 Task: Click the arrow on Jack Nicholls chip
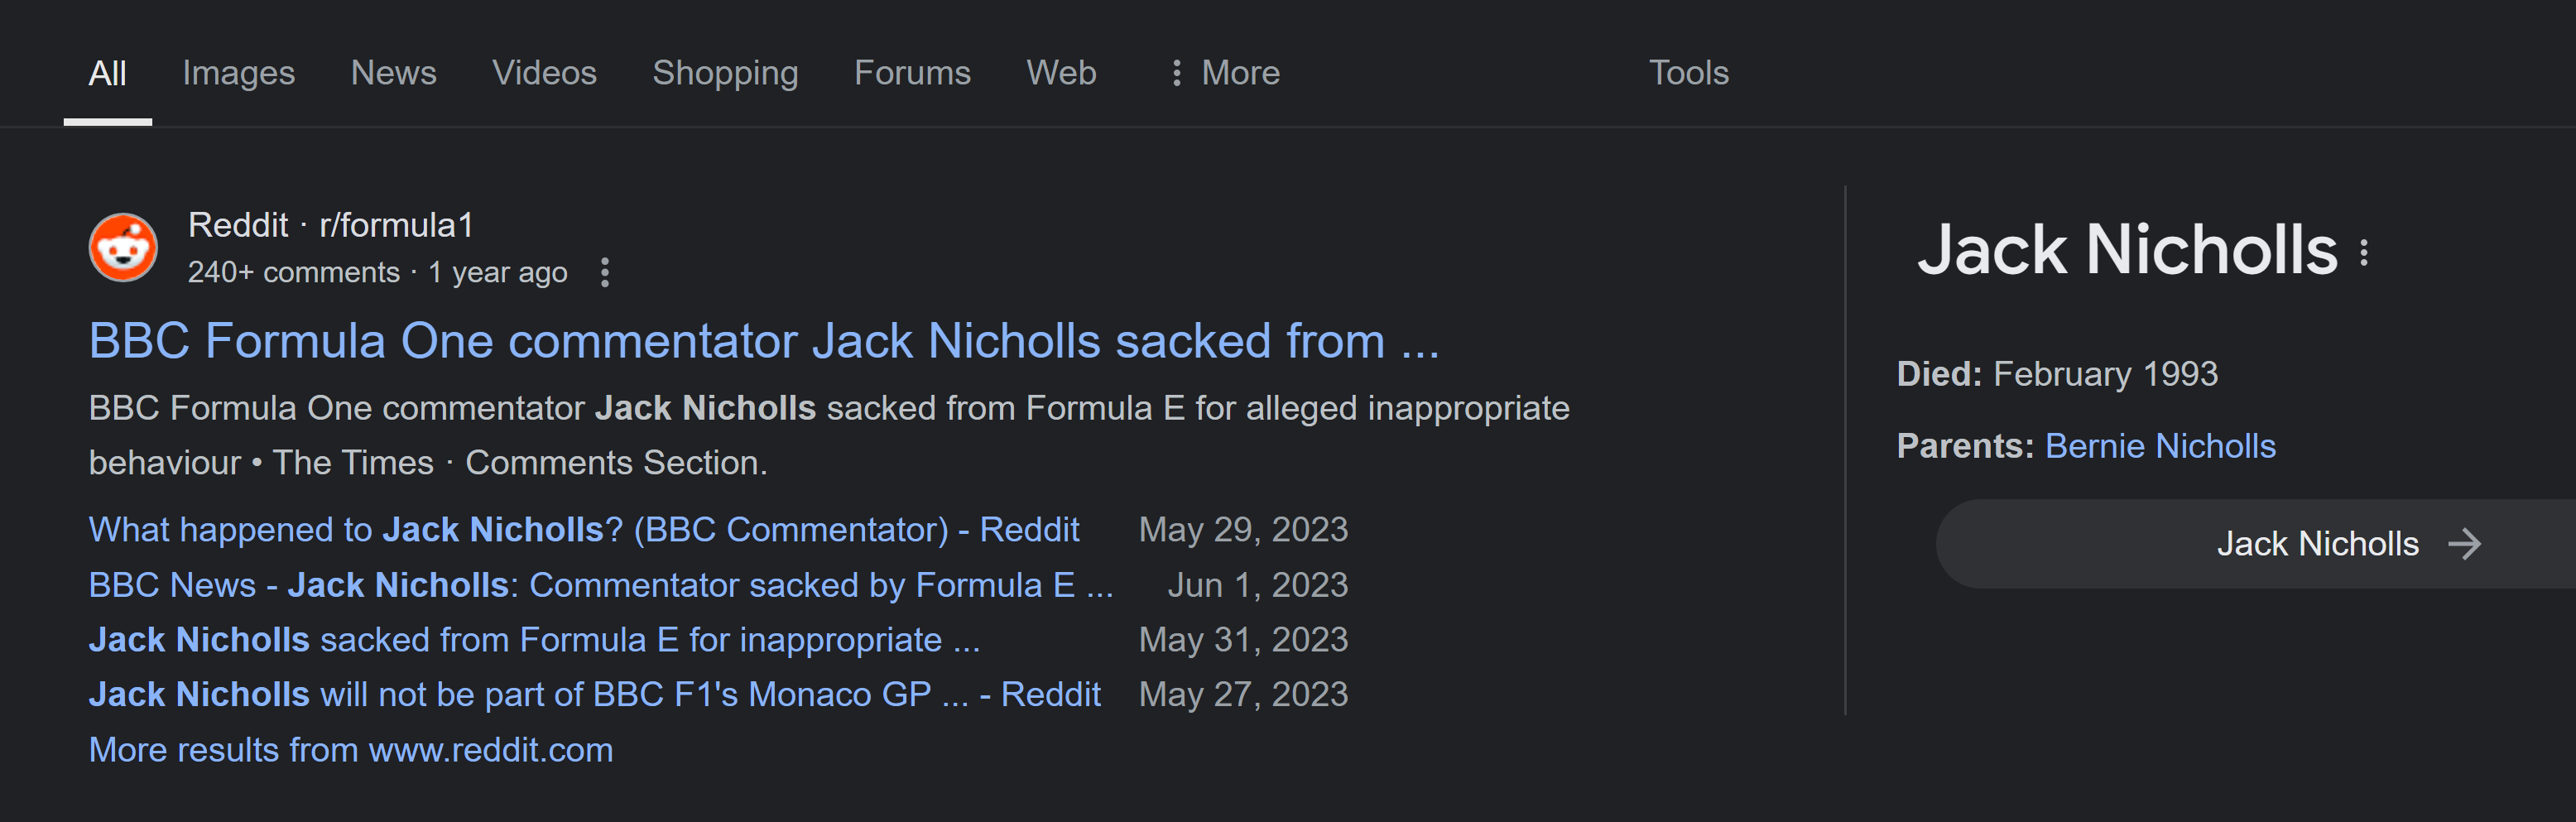(2464, 544)
